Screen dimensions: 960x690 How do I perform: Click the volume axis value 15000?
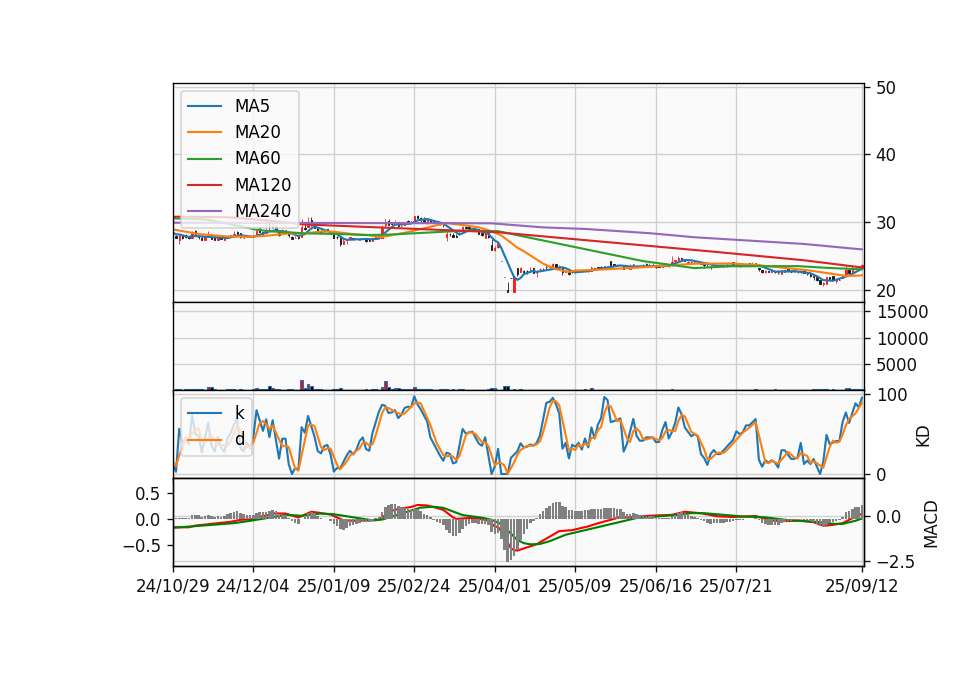(902, 312)
